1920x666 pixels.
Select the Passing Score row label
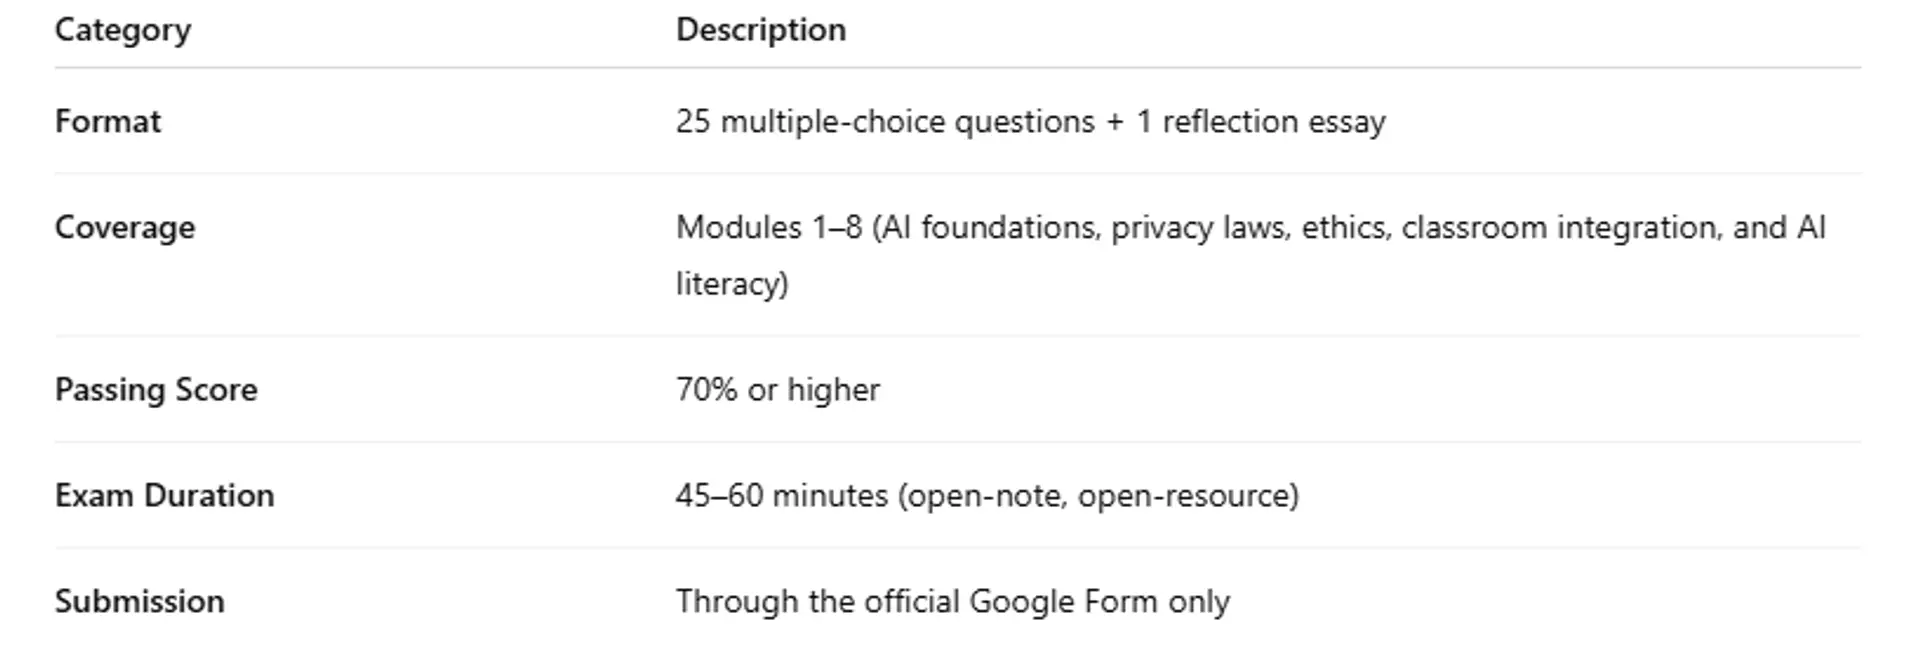click(156, 389)
